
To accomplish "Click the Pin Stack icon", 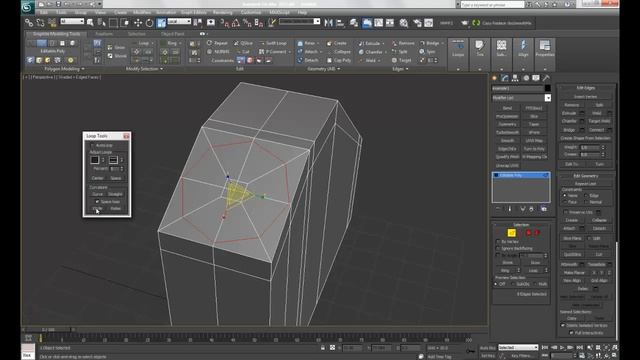I will click(x=498, y=209).
